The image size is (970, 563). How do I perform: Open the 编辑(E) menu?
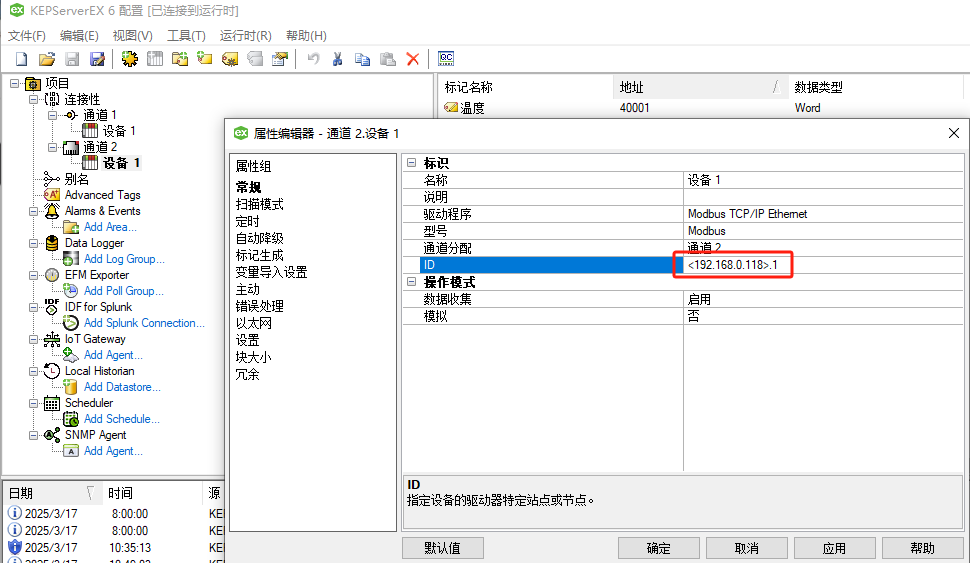coord(79,36)
